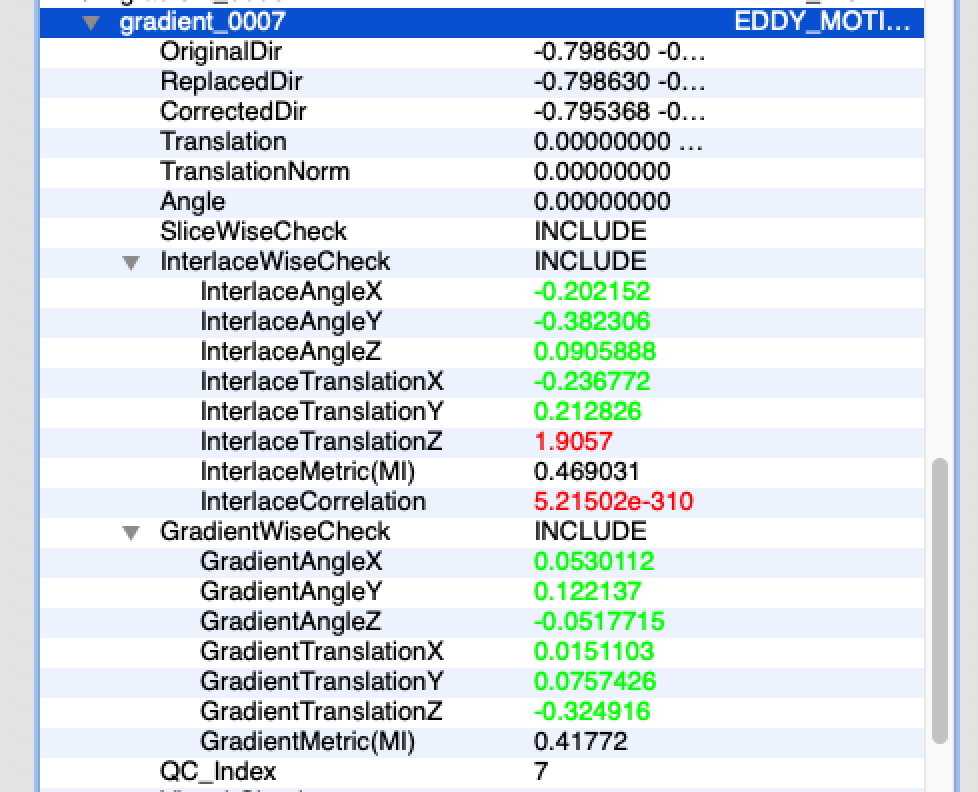Click the INCLUDE value for GradientWiseCheck

pos(590,531)
